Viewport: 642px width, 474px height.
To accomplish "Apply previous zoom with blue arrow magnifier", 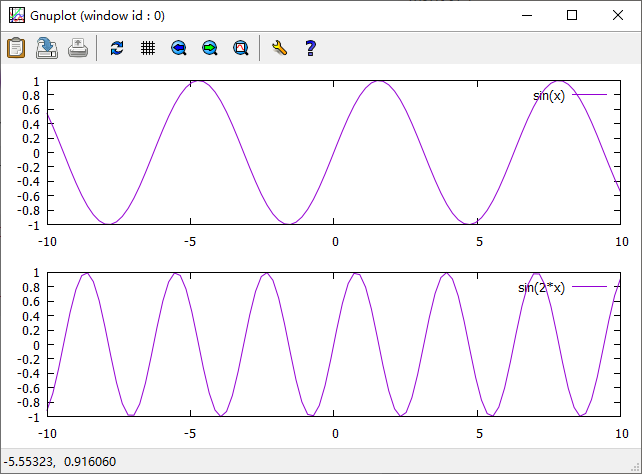I will pos(179,48).
